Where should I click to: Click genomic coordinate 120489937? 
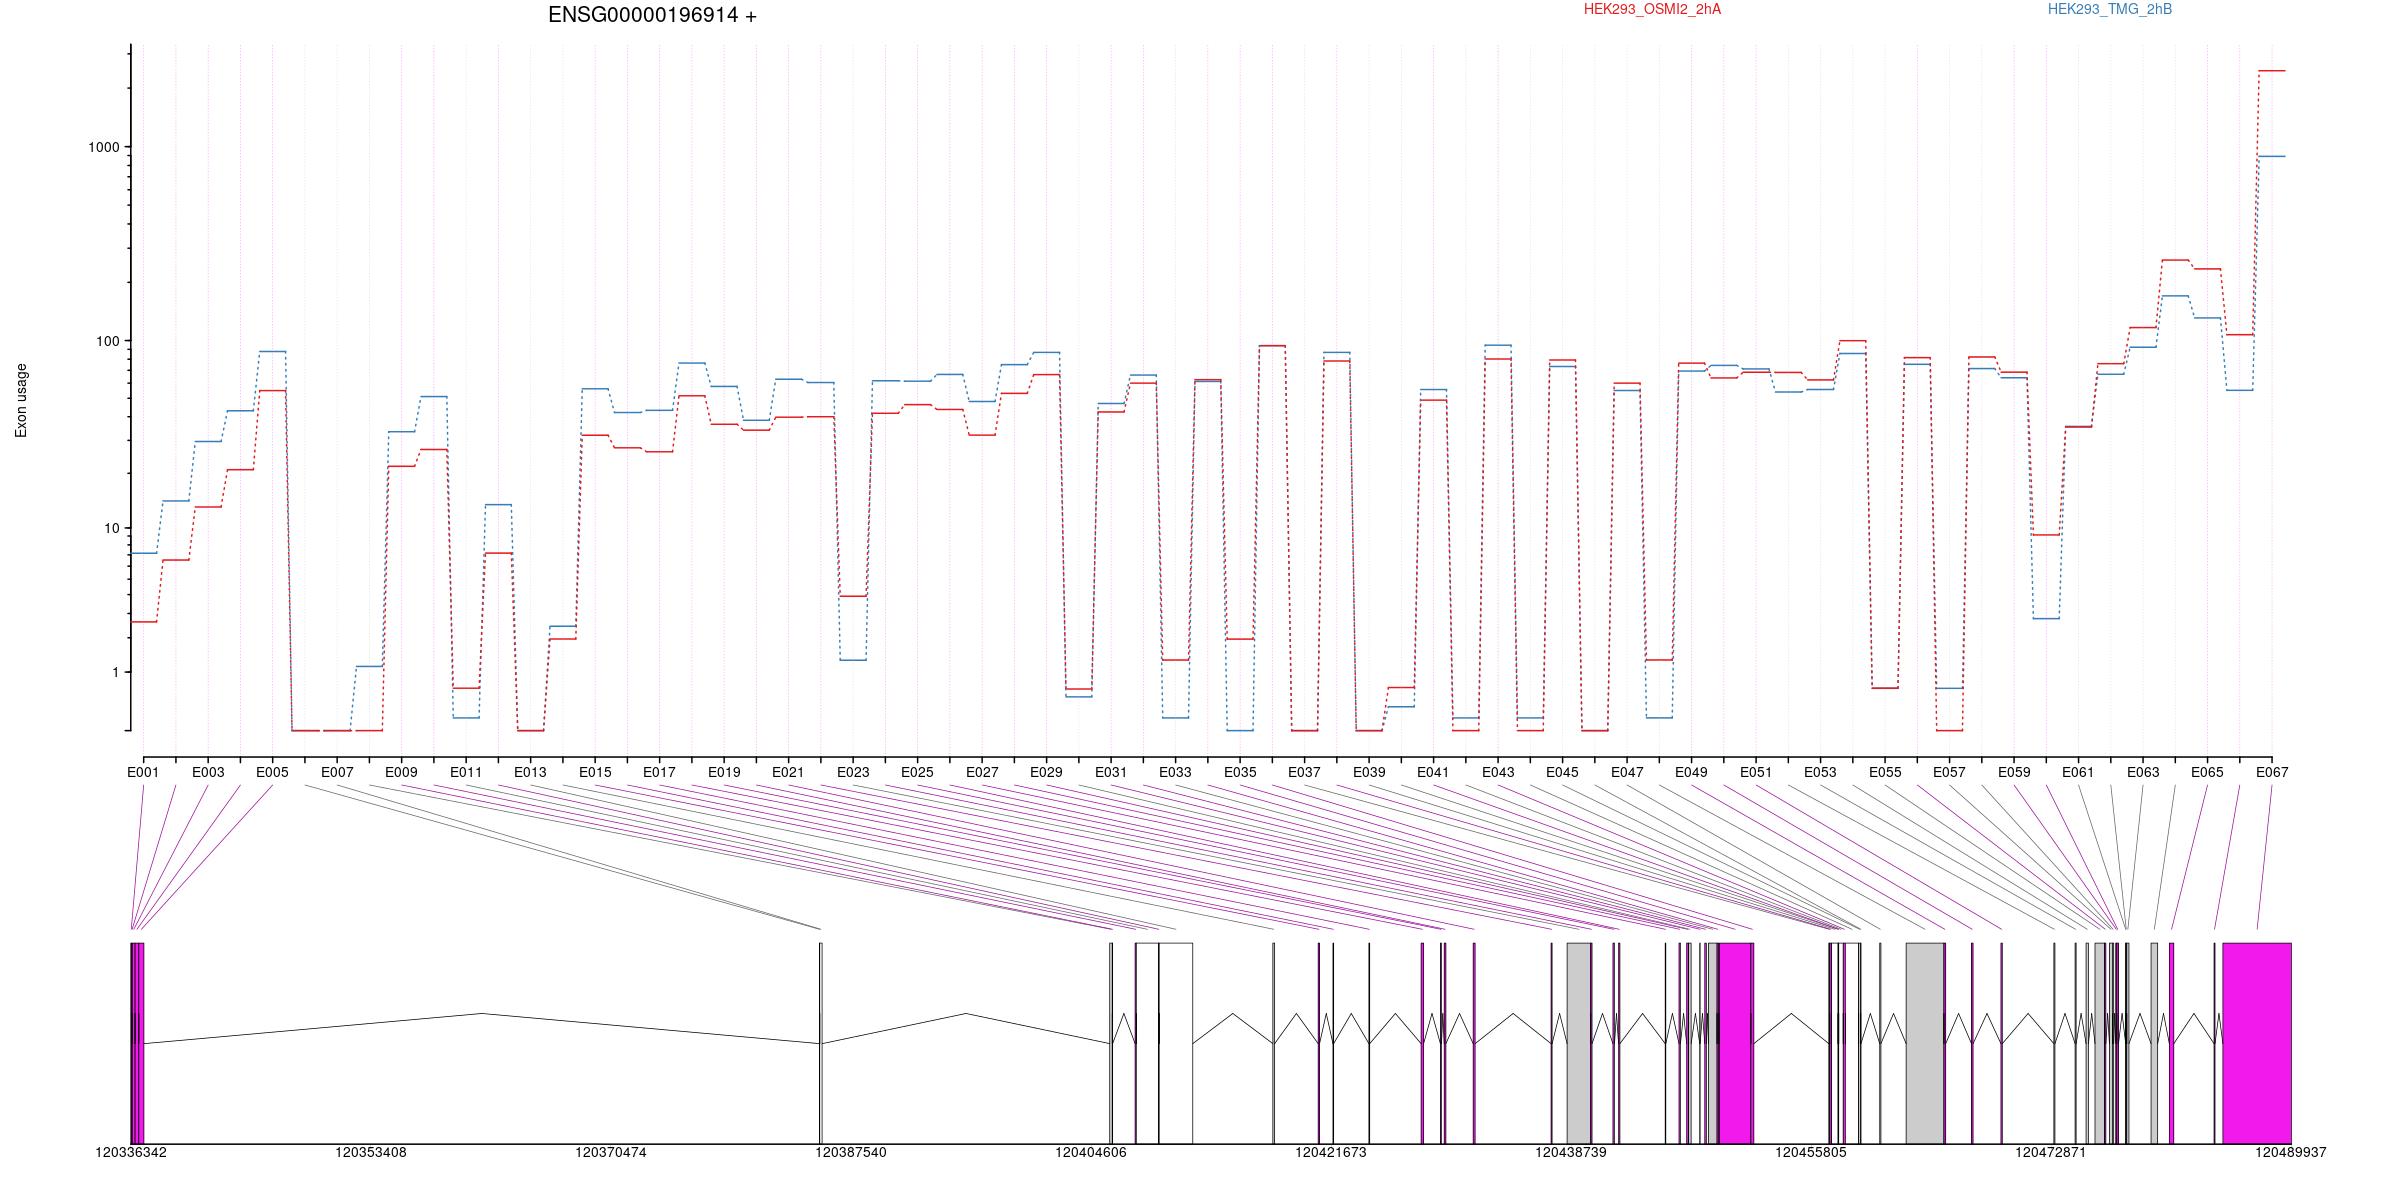2291,1153
